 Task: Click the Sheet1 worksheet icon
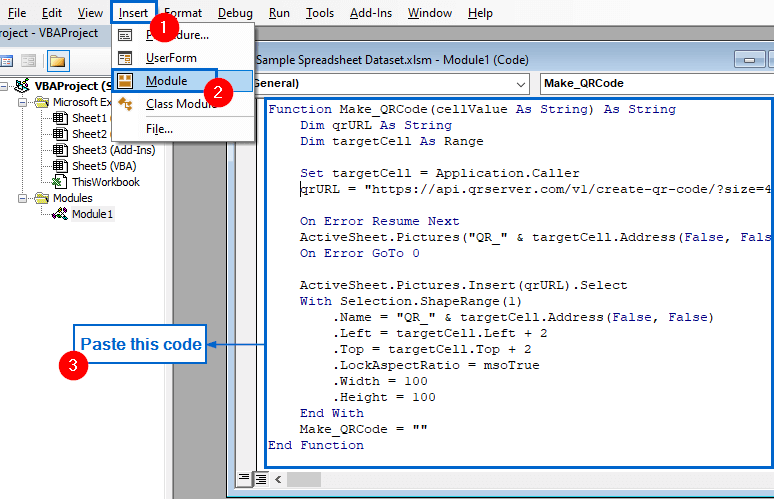point(60,118)
